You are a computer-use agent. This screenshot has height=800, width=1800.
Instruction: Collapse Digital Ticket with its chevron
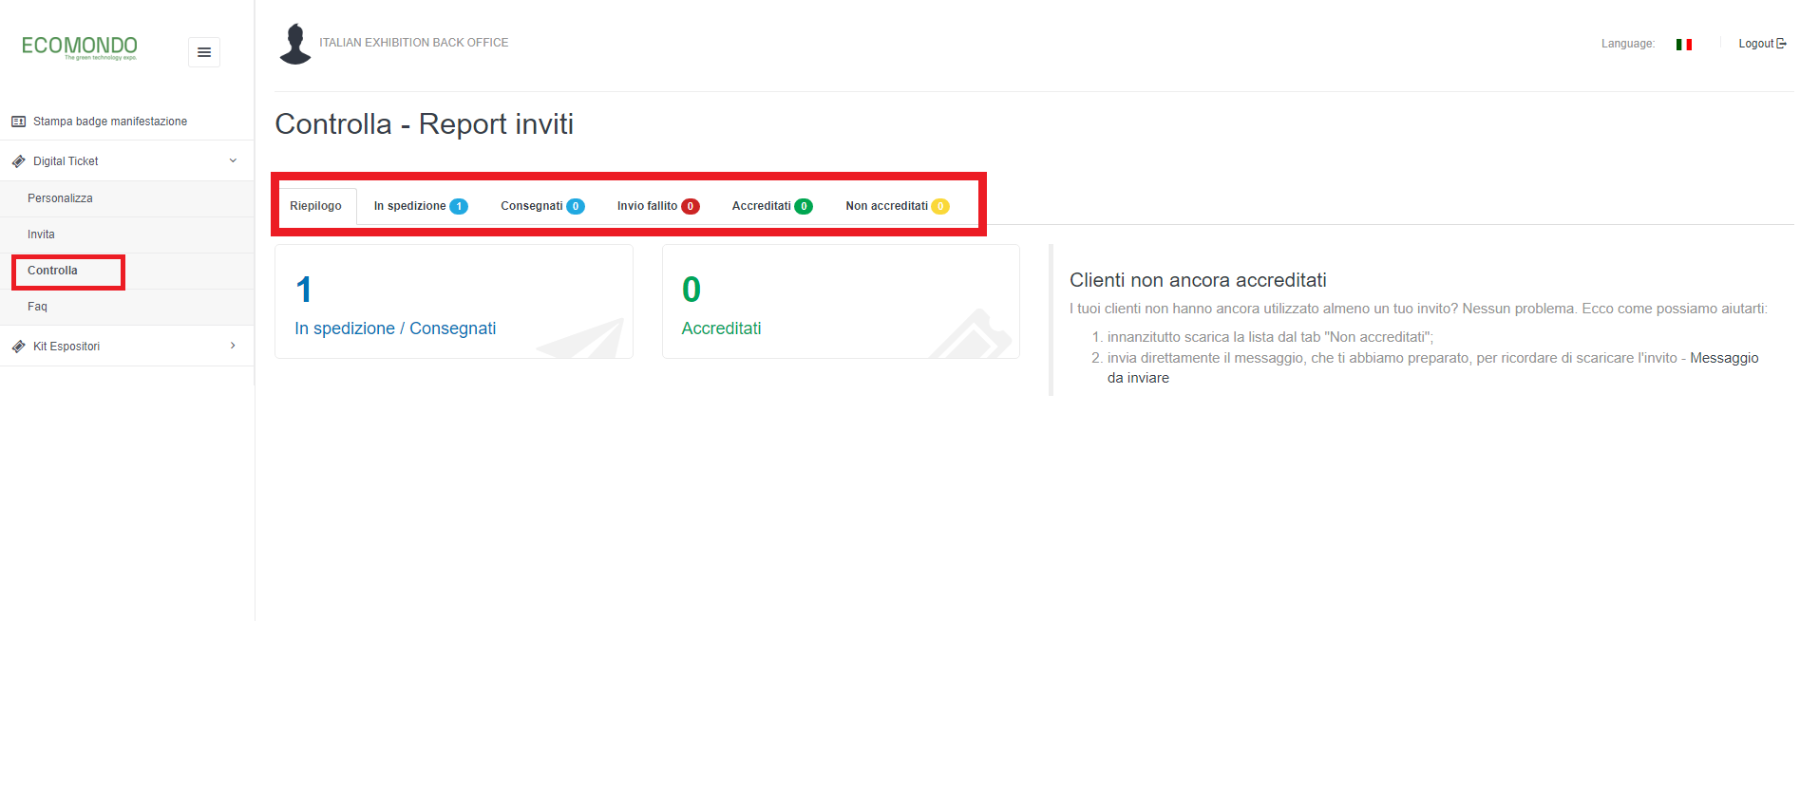coord(233,161)
